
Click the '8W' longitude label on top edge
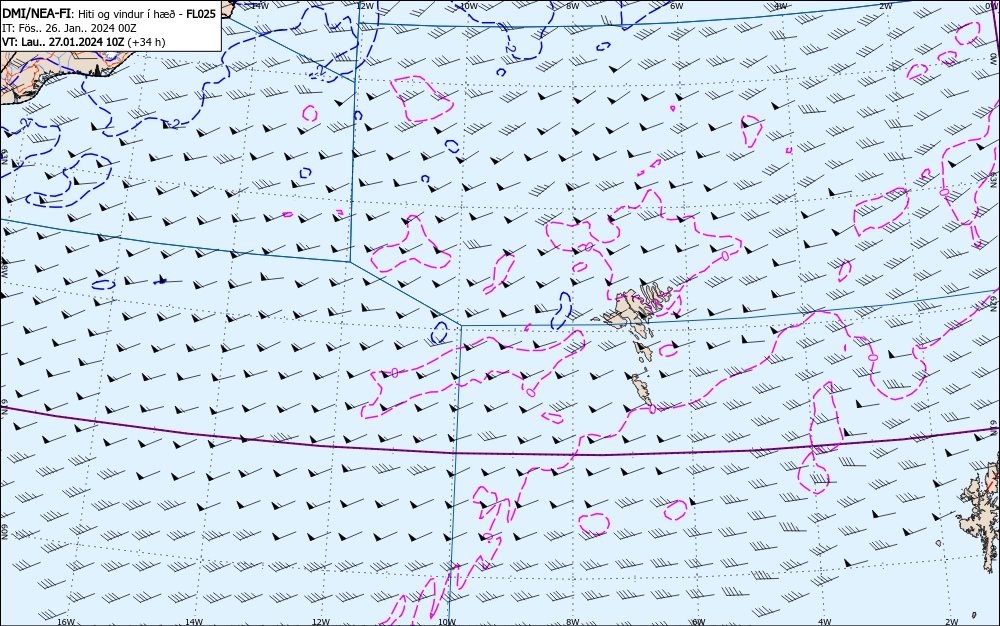pos(573,6)
